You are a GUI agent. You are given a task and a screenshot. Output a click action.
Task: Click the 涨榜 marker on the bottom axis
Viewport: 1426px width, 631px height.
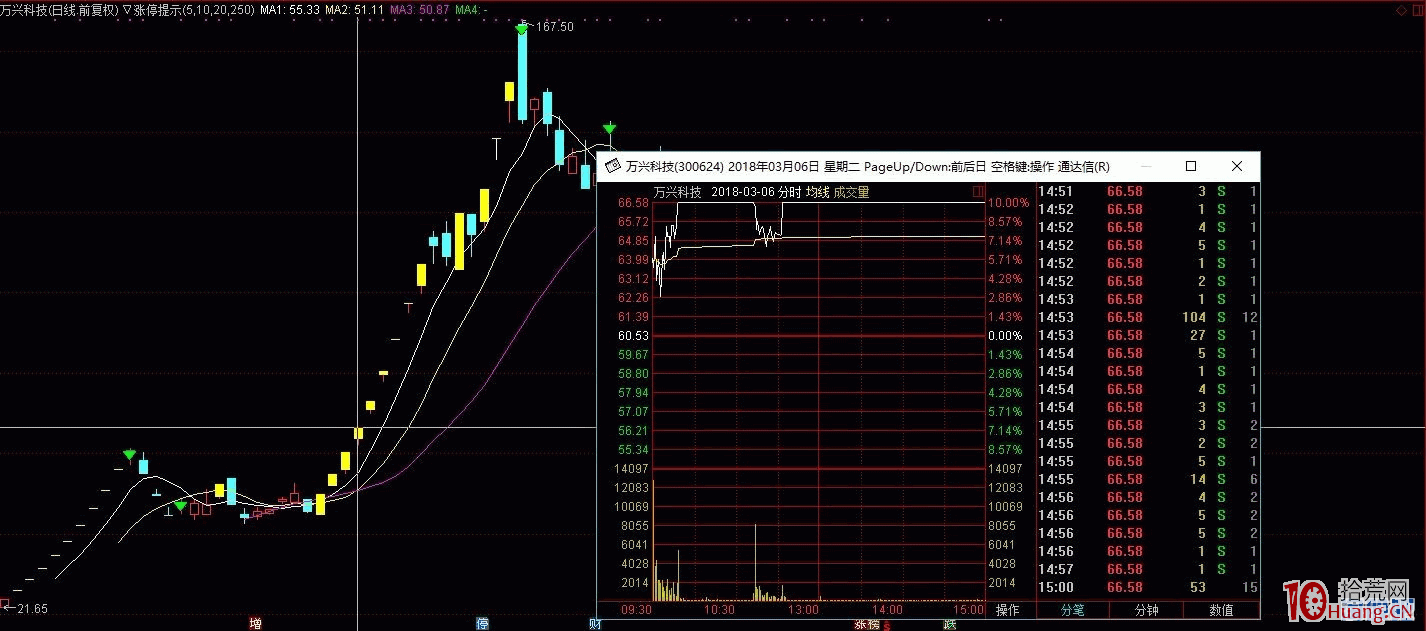pos(866,624)
